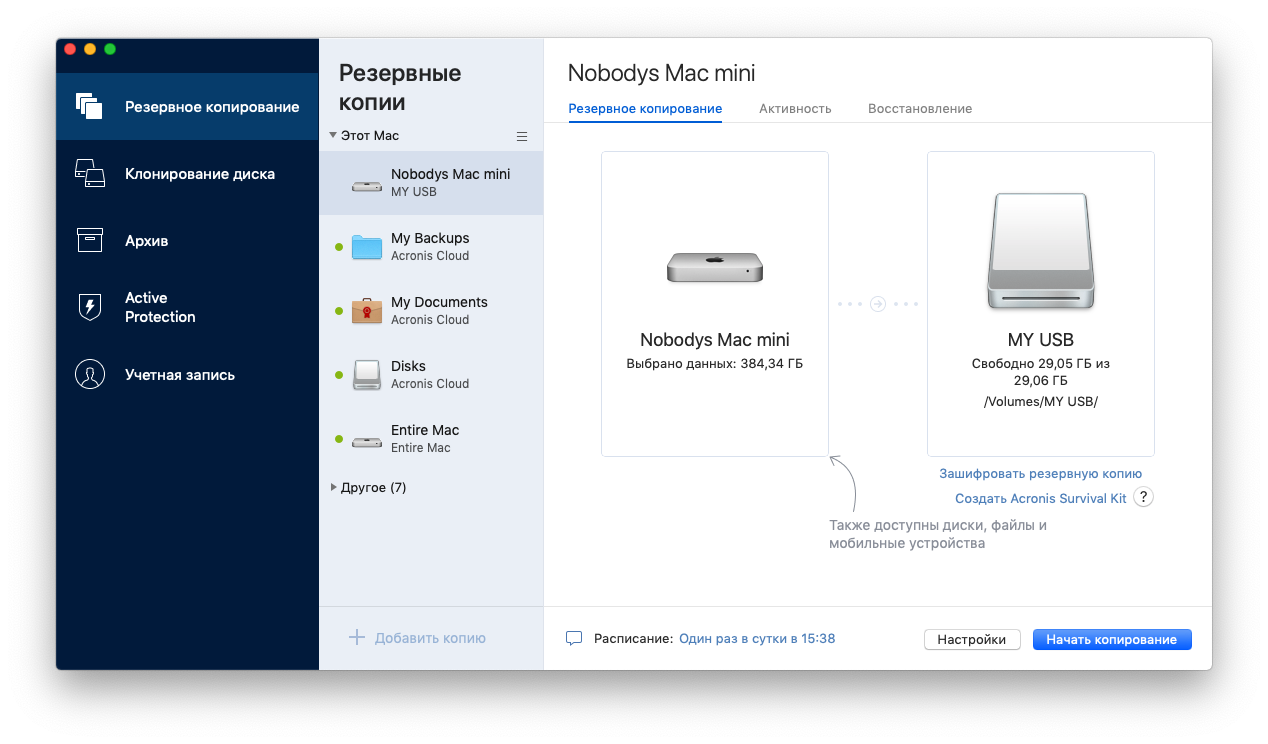Image resolution: width=1268 pixels, height=744 pixels.
Task: Open the Резервное копирование sidebar icon
Action: click(x=90, y=106)
